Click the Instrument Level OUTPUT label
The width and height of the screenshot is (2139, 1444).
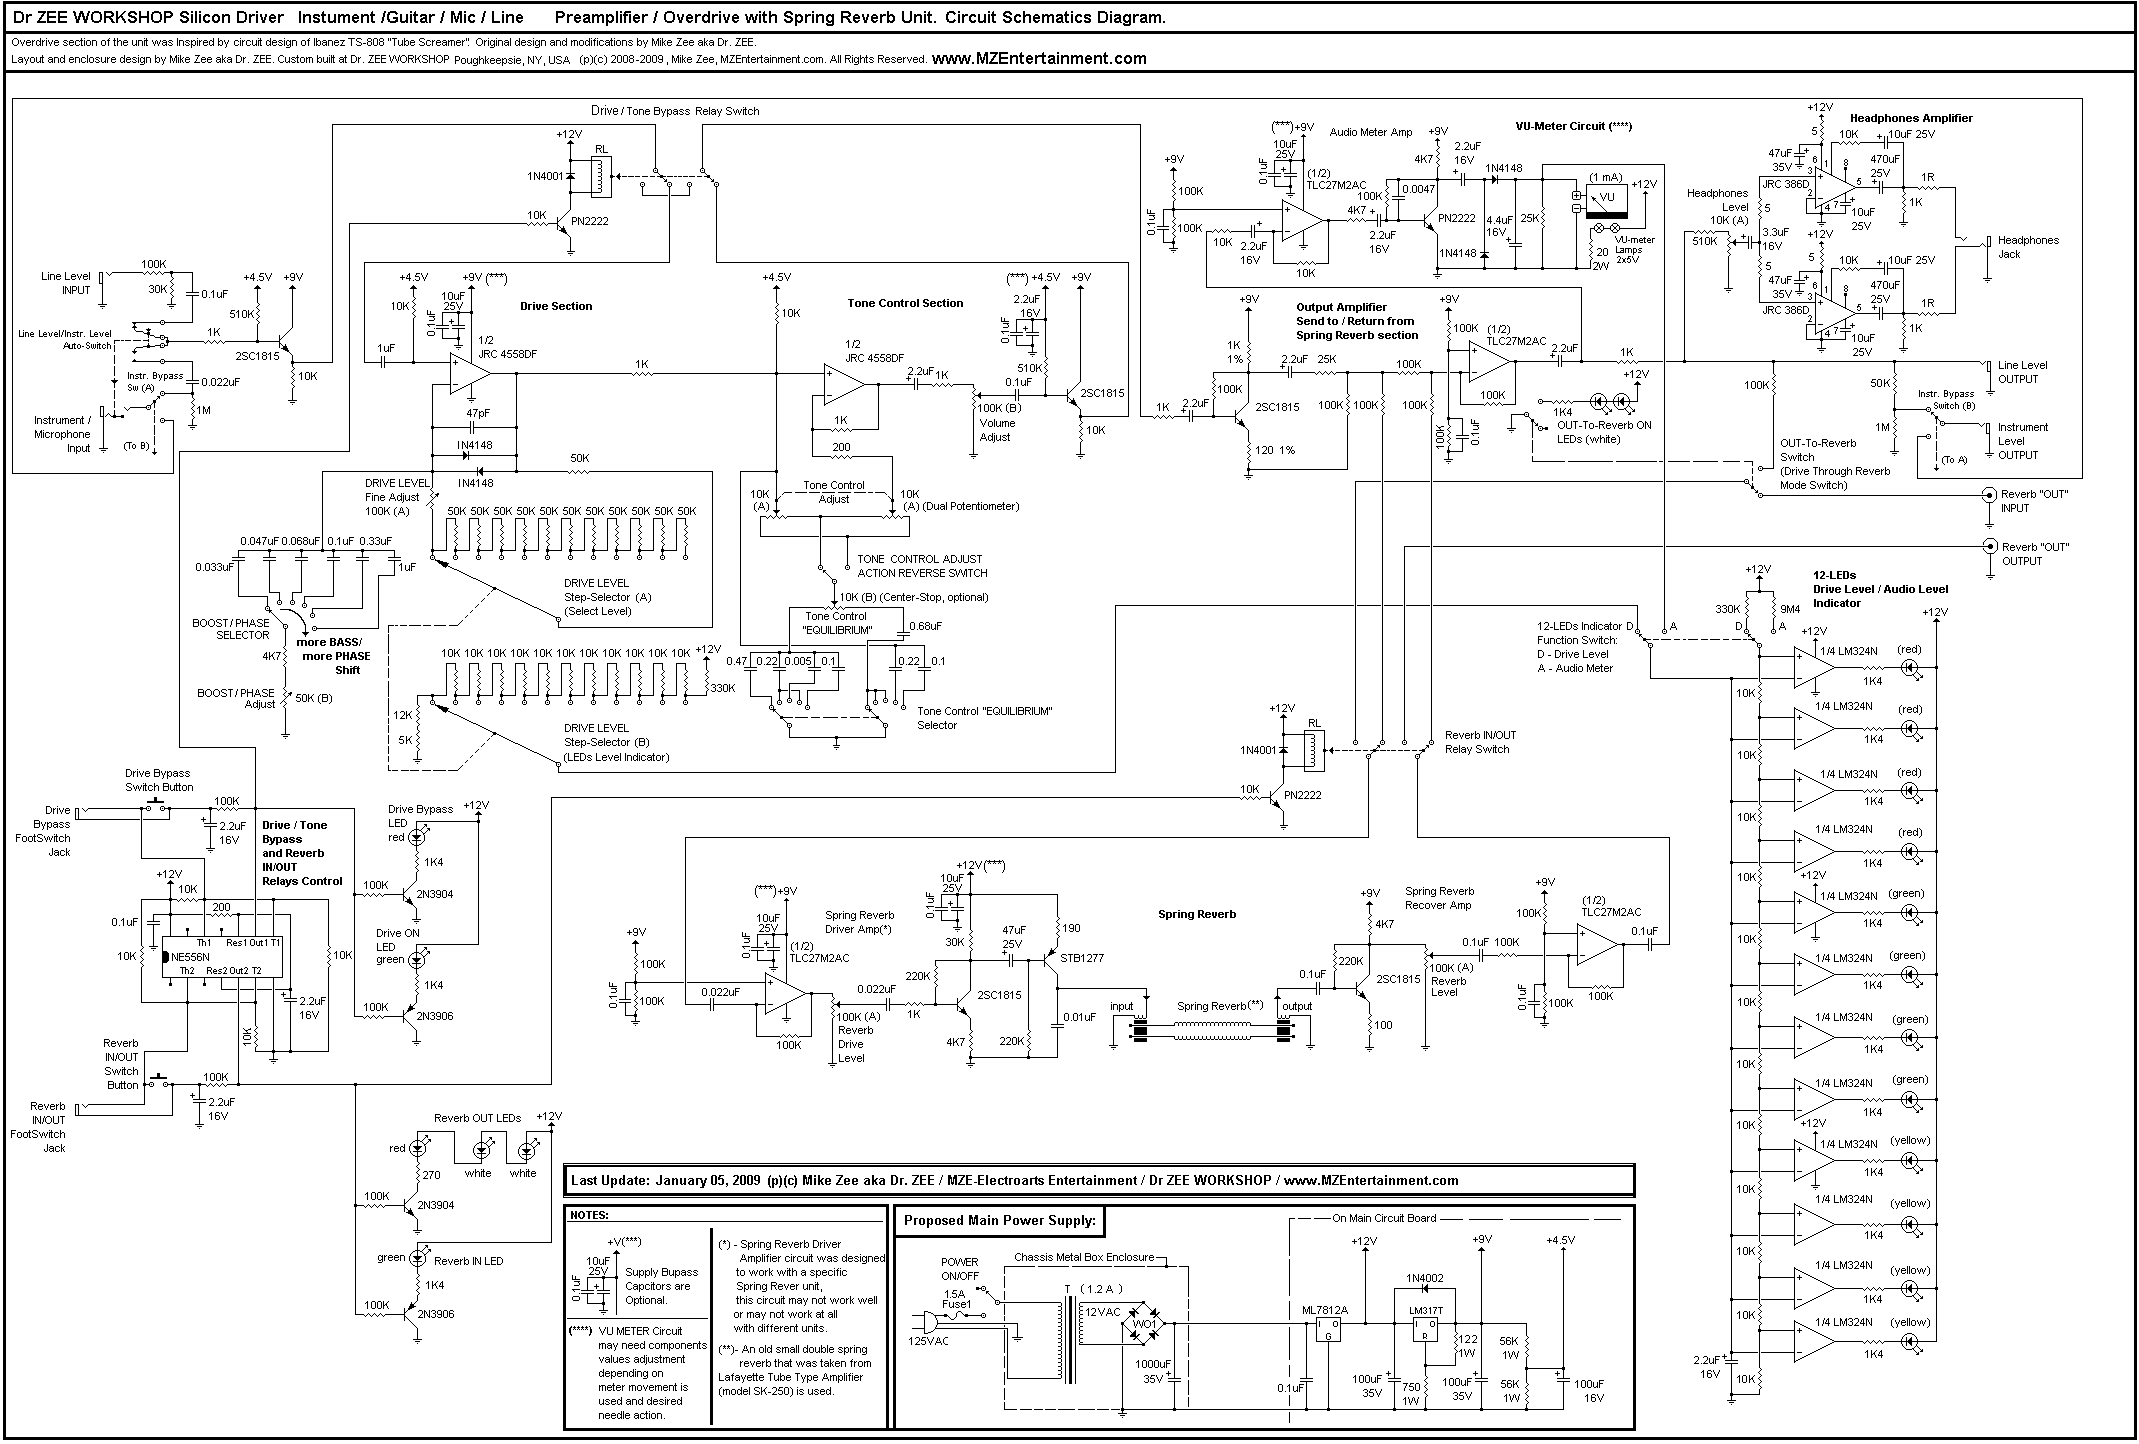2023,441
